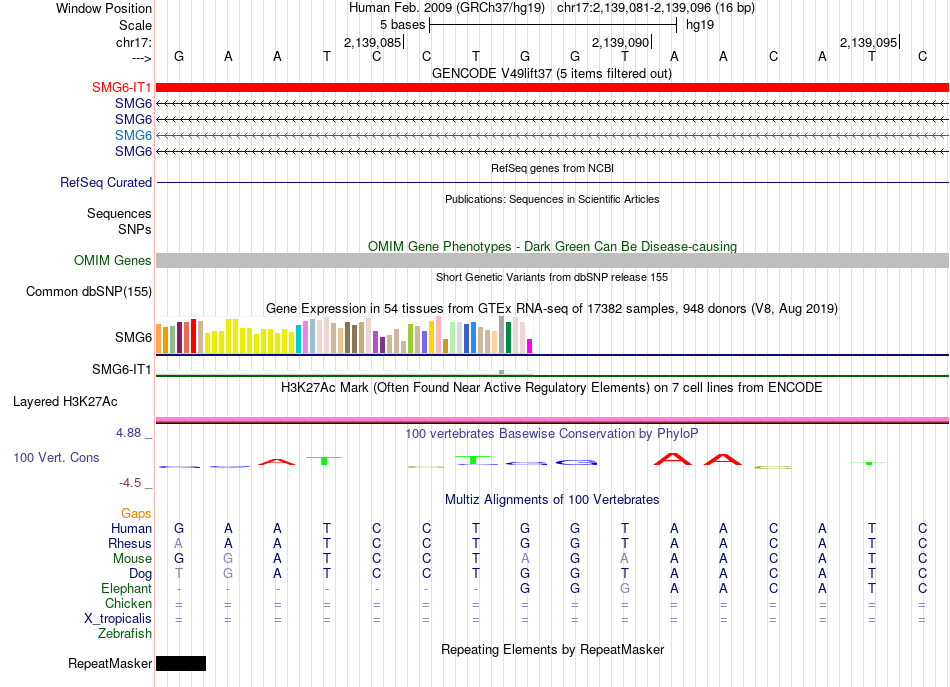Viewport: 950px width, 687px height.
Task: Click the RepeatMasker track label
Action: click(x=110, y=663)
